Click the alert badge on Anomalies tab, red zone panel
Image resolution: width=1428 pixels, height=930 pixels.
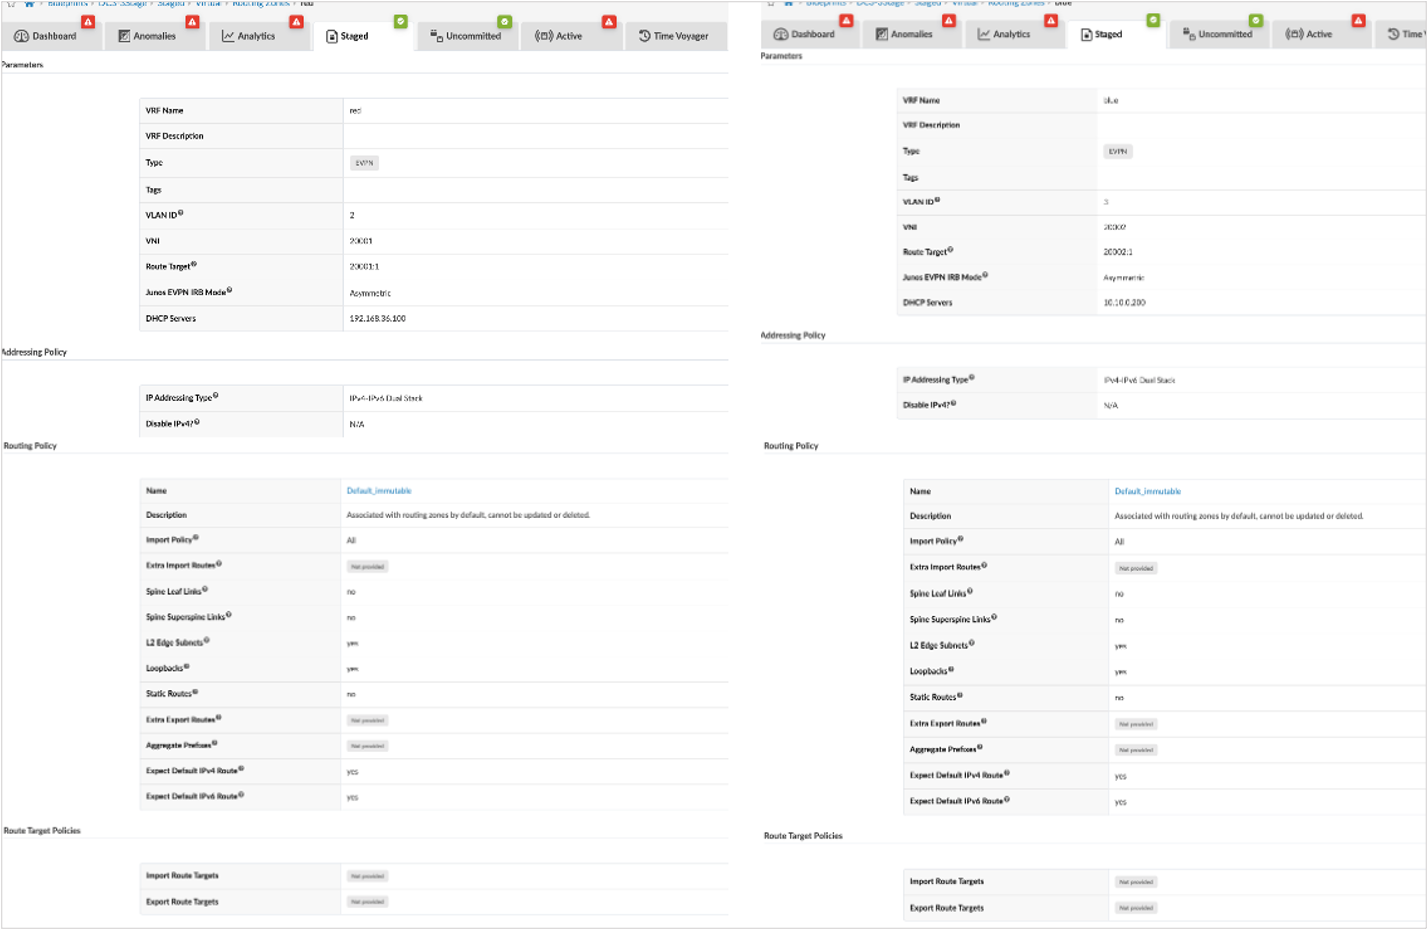pos(192,21)
